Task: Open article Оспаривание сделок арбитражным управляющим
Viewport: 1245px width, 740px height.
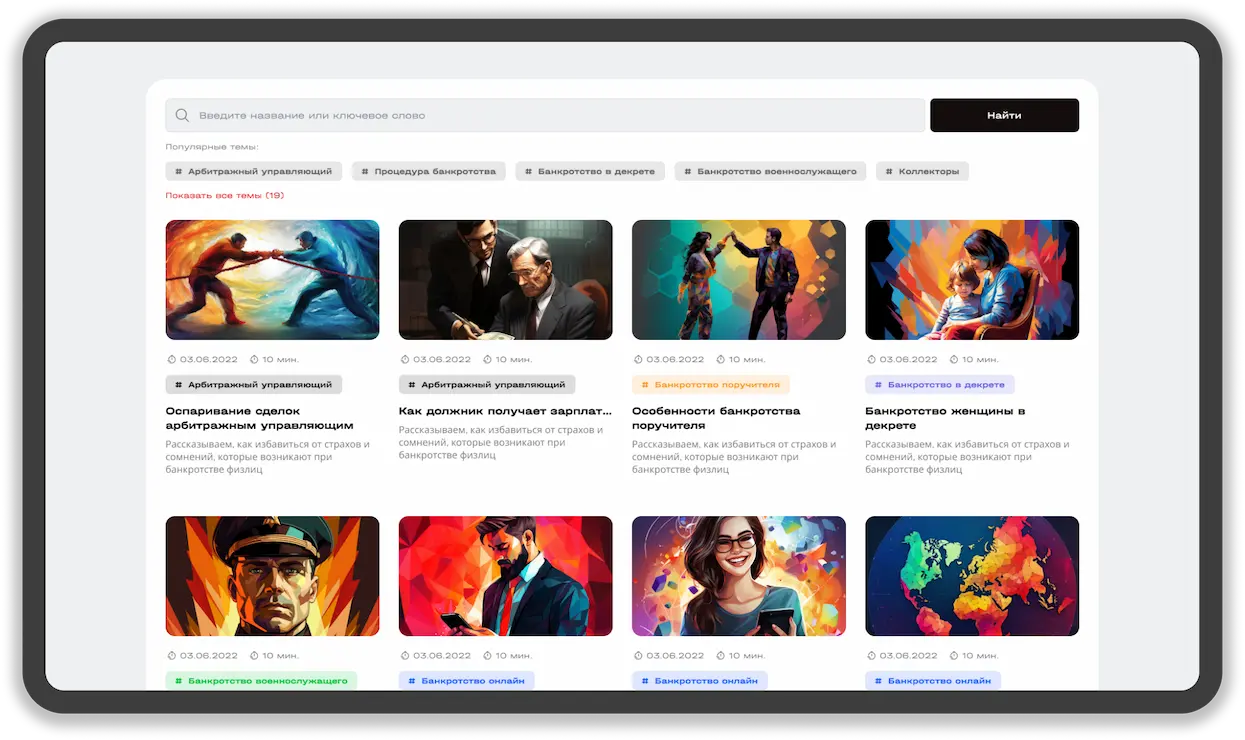Action: pyautogui.click(x=259, y=418)
